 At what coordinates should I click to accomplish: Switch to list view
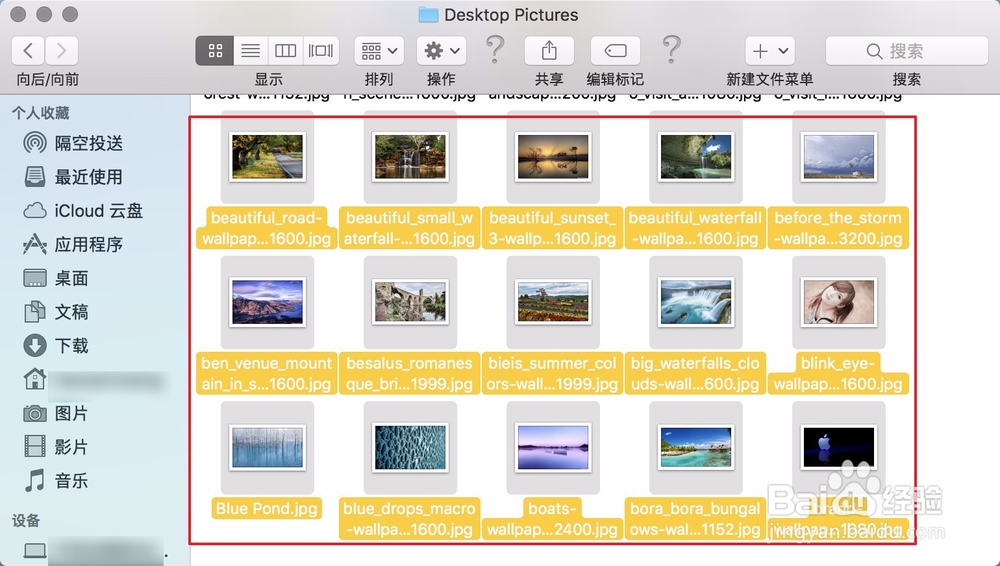tap(251, 50)
